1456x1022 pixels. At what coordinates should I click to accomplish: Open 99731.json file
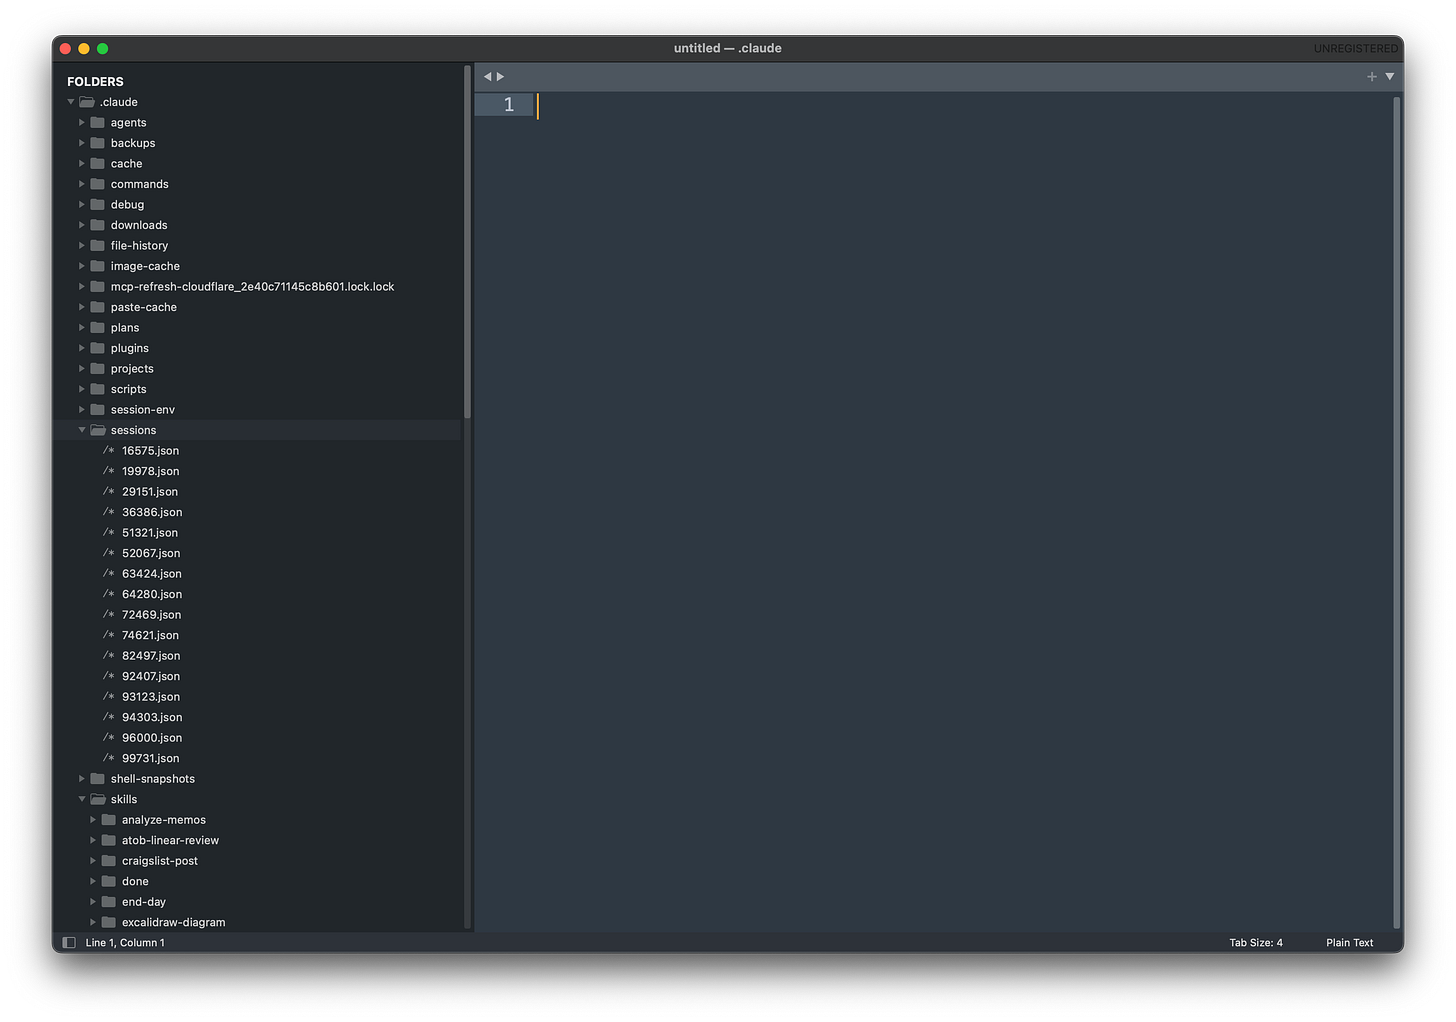pyautogui.click(x=151, y=758)
